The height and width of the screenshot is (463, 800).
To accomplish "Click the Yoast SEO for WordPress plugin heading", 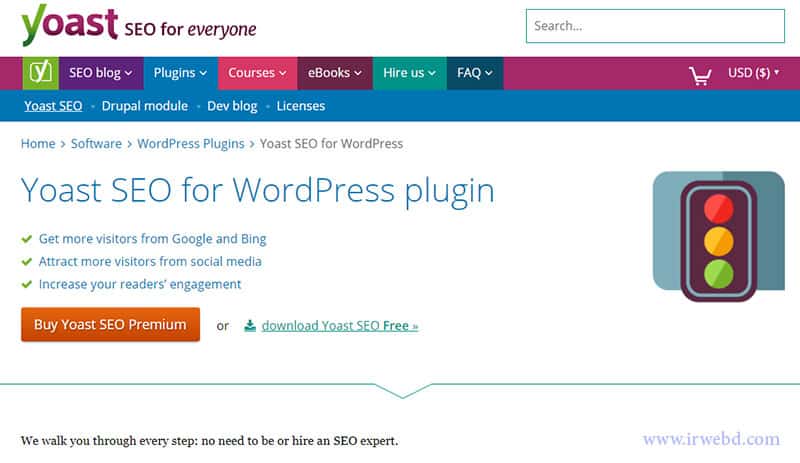I will coord(258,191).
